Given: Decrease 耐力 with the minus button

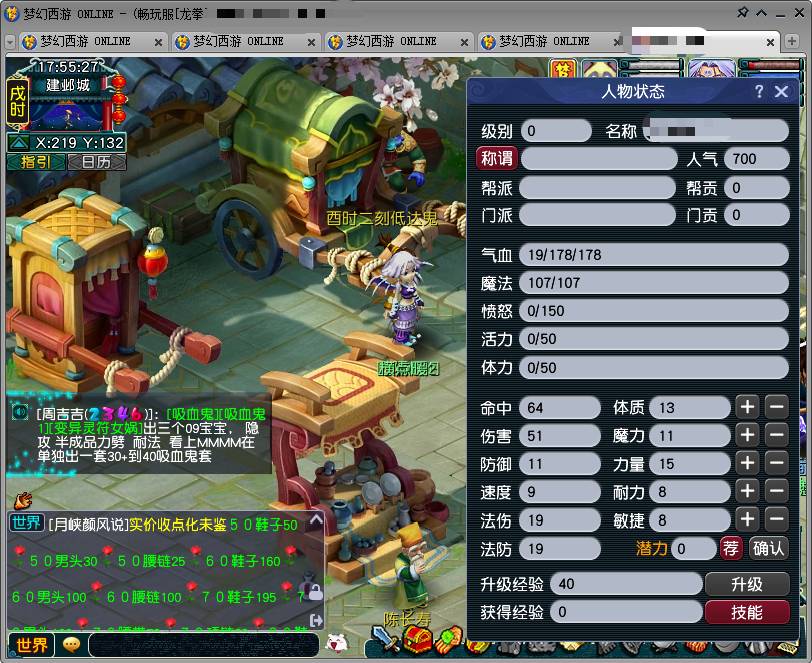Looking at the screenshot, I should click(777, 491).
